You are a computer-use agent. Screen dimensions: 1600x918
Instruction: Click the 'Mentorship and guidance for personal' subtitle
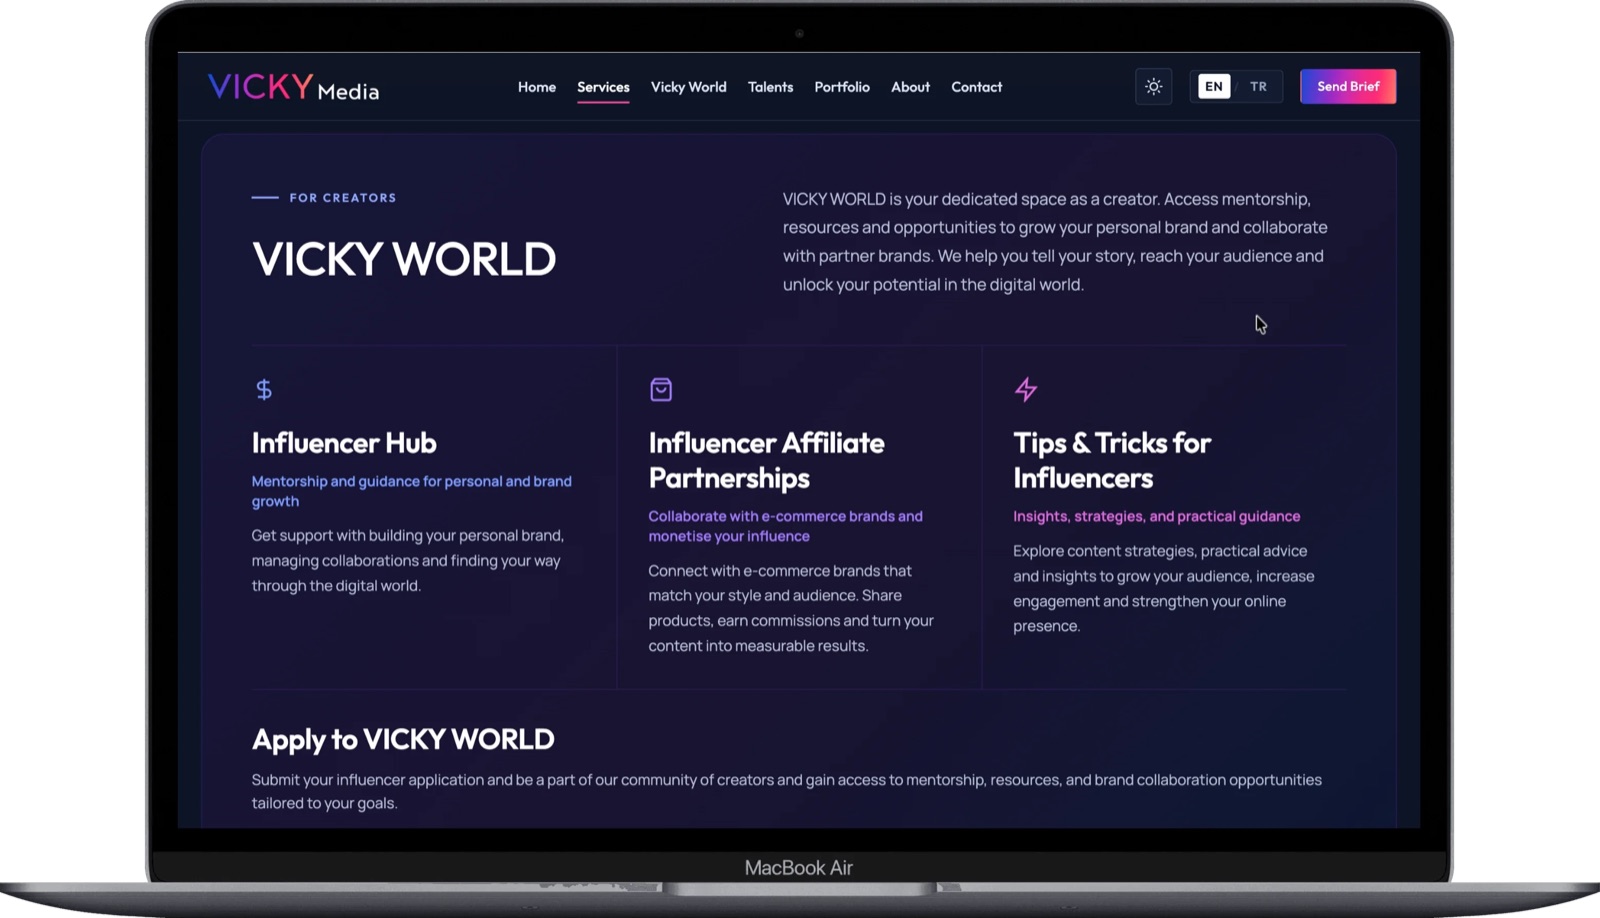tap(412, 491)
